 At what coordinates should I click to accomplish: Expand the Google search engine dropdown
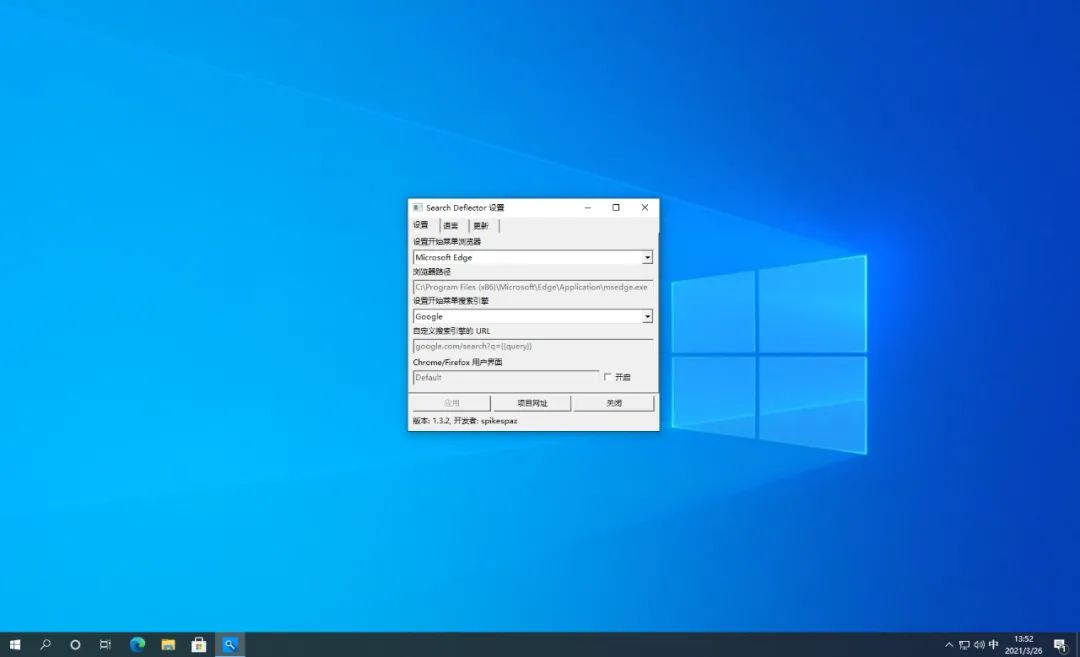point(647,317)
